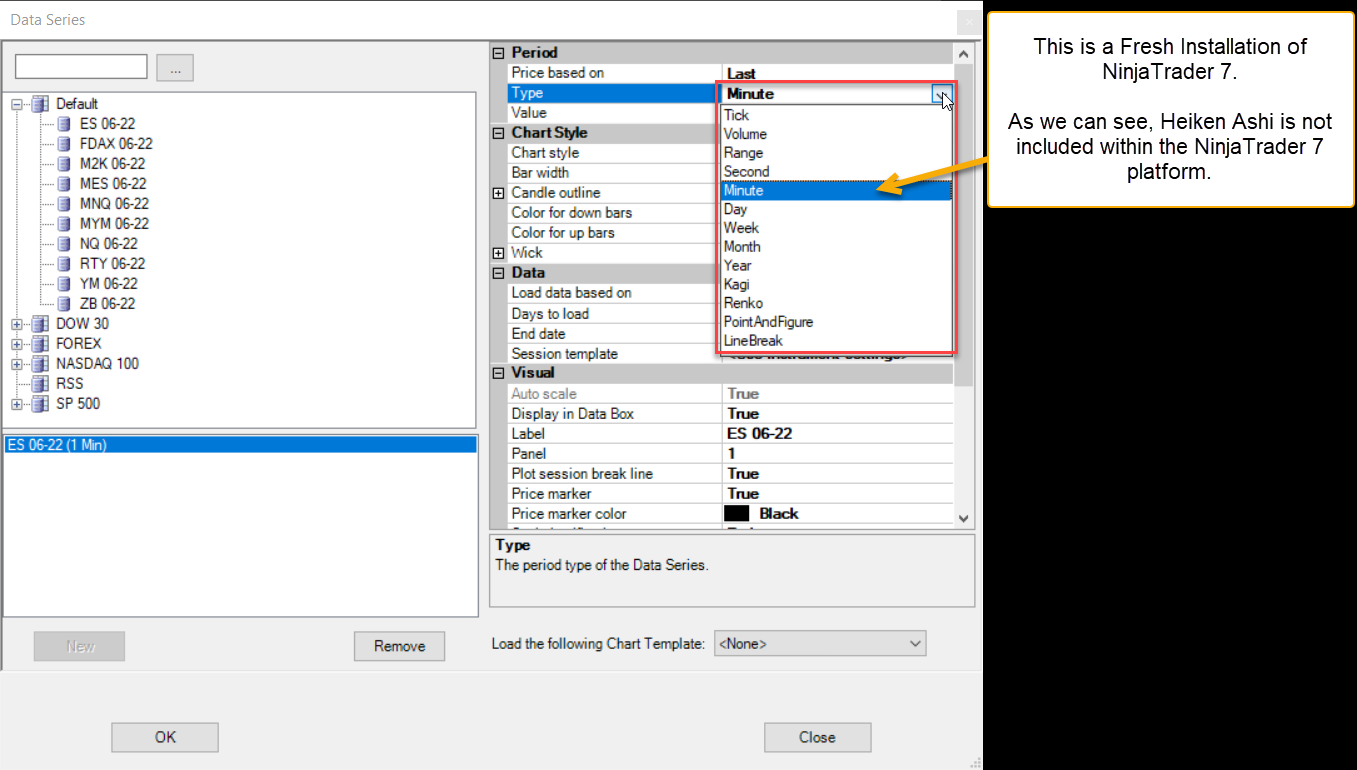Viewport: 1357px width, 770px height.
Task: Select the RSS instrument list
Action: [69, 384]
